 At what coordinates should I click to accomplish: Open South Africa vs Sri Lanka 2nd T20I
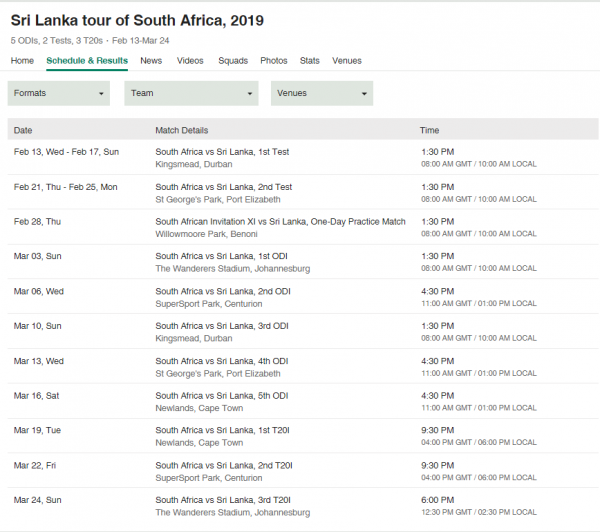point(224,465)
